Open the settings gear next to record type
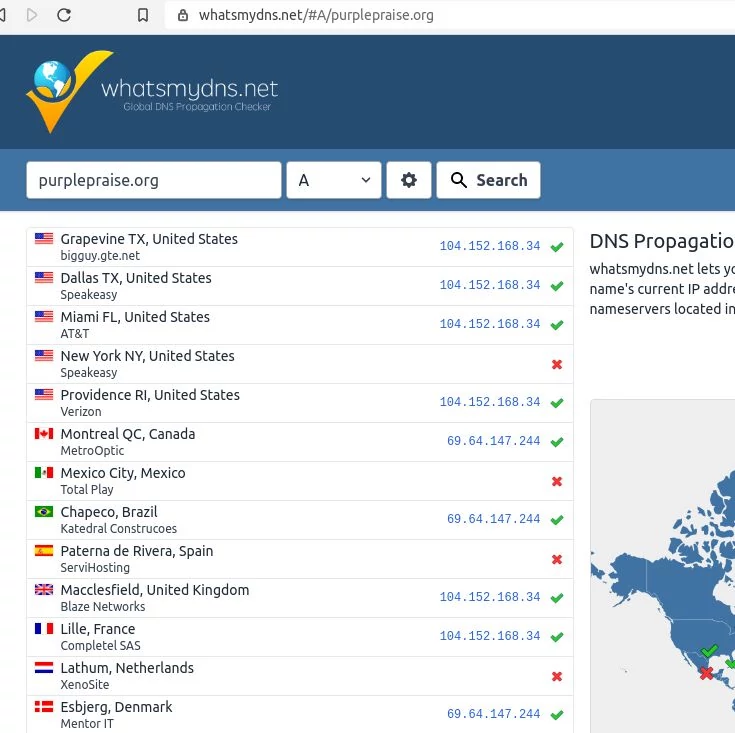The height and width of the screenshot is (733, 735). pos(408,180)
